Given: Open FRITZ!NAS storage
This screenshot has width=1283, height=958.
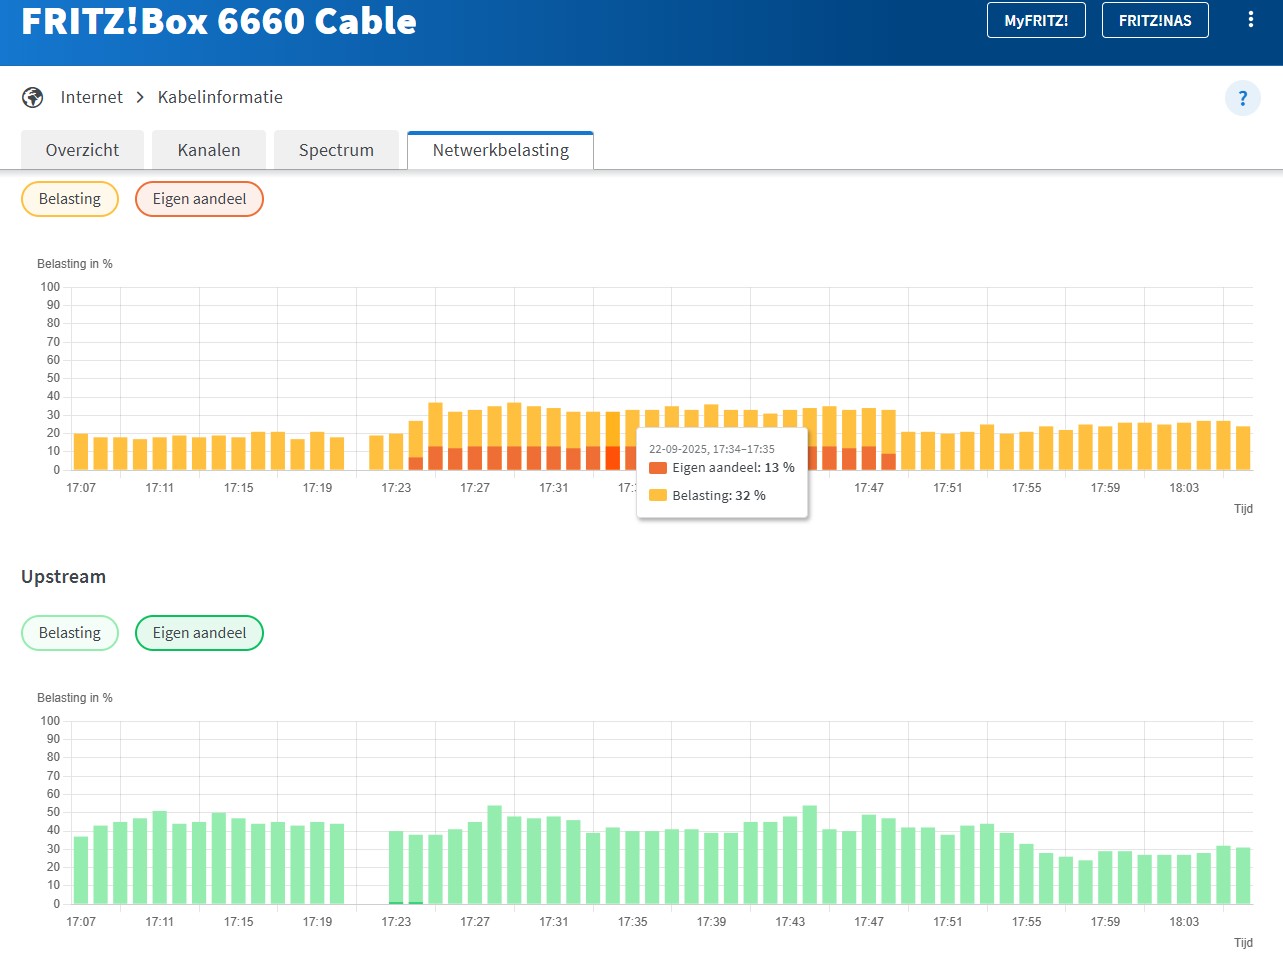Looking at the screenshot, I should pos(1154,20).
